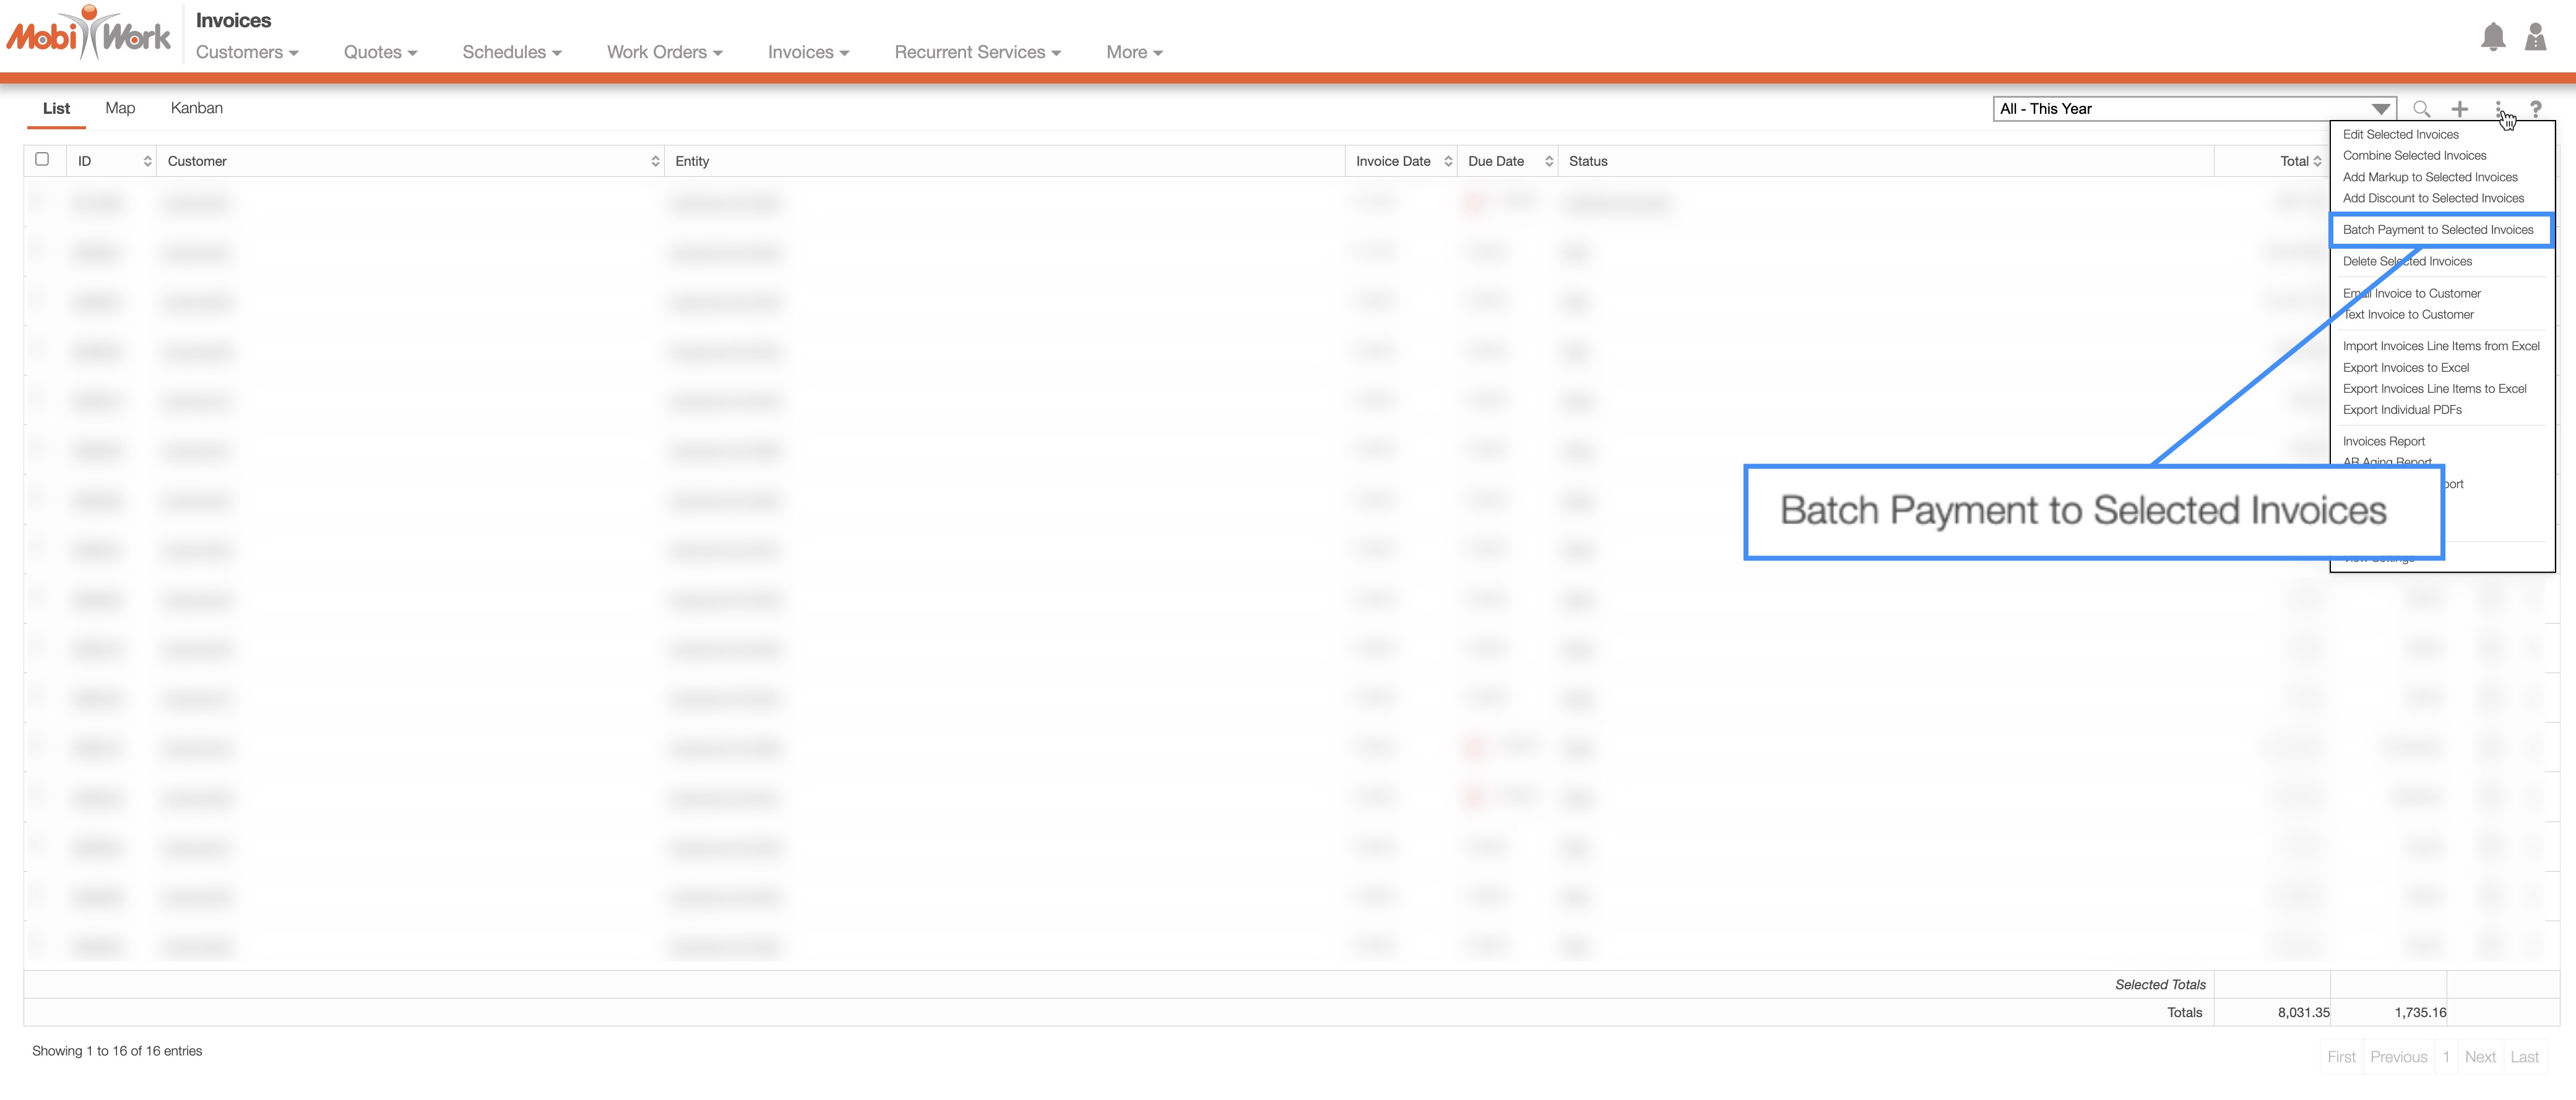Click the plus icon to add invoice
This screenshot has width=2576, height=1100.
[2459, 109]
